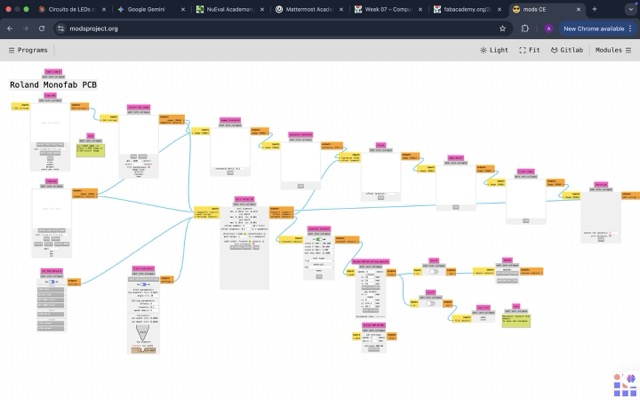Open the Chrome three-dot menu
Viewport: 640px width, 400px height.
pyautogui.click(x=631, y=29)
